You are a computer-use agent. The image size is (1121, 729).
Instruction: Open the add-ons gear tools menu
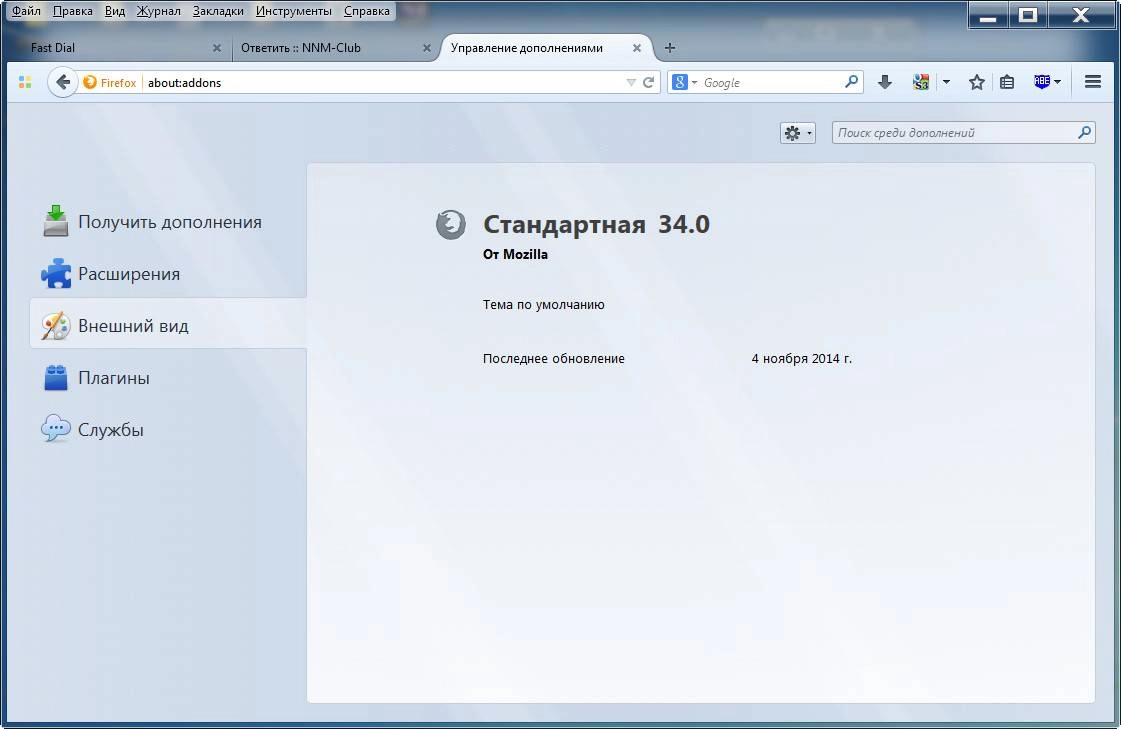coord(798,133)
